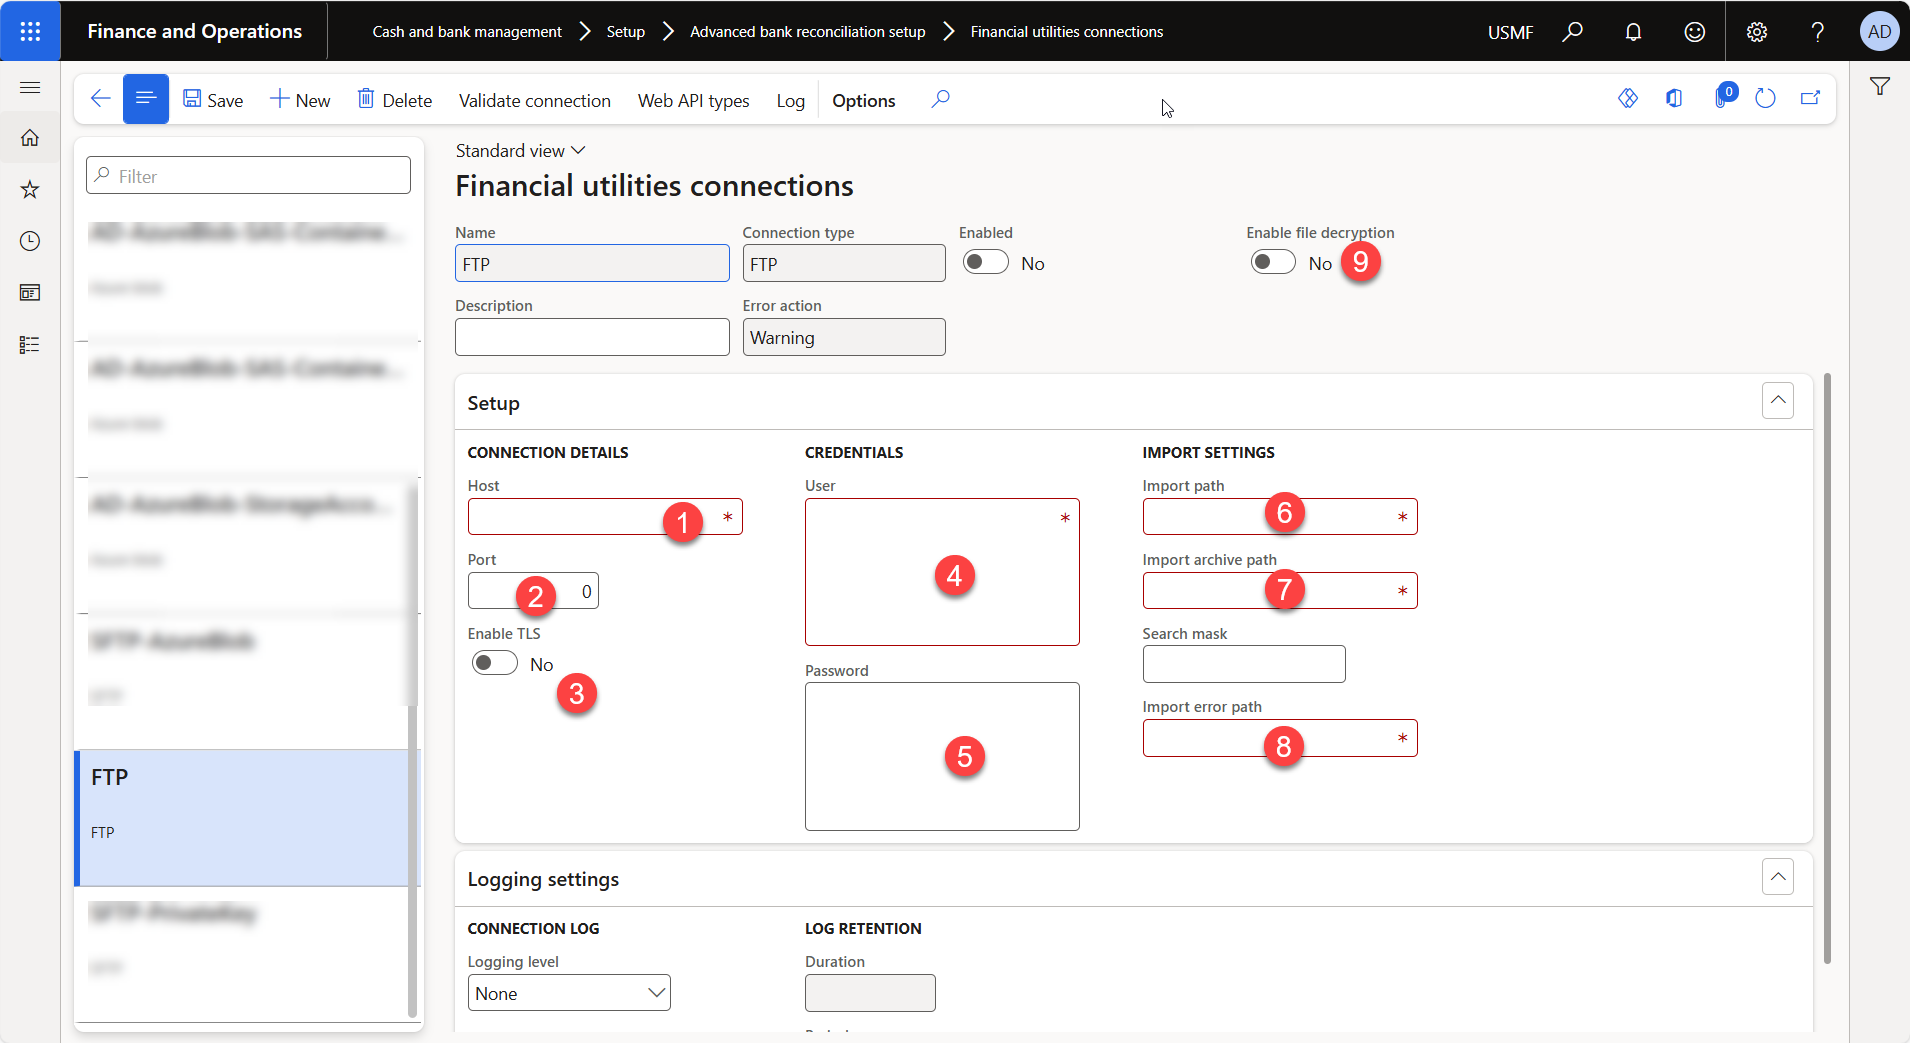
Task: Open Favorites star icon in sidebar
Action: pyautogui.click(x=30, y=190)
